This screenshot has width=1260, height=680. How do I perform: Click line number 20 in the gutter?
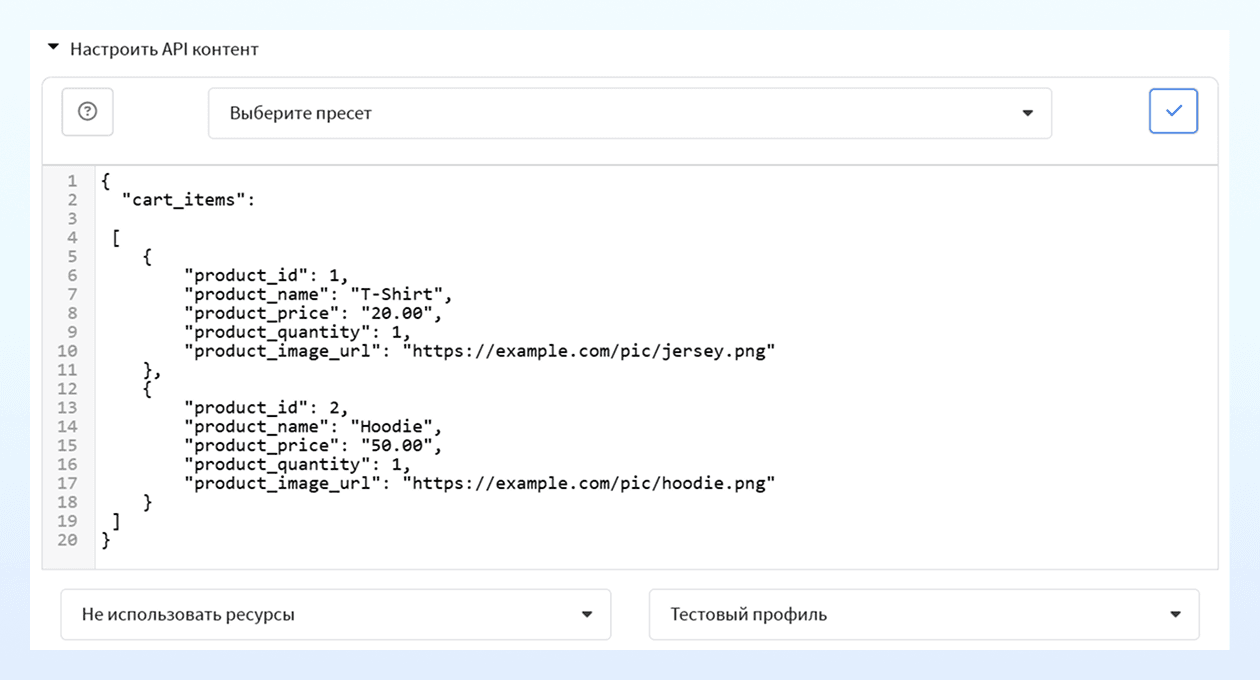67,540
